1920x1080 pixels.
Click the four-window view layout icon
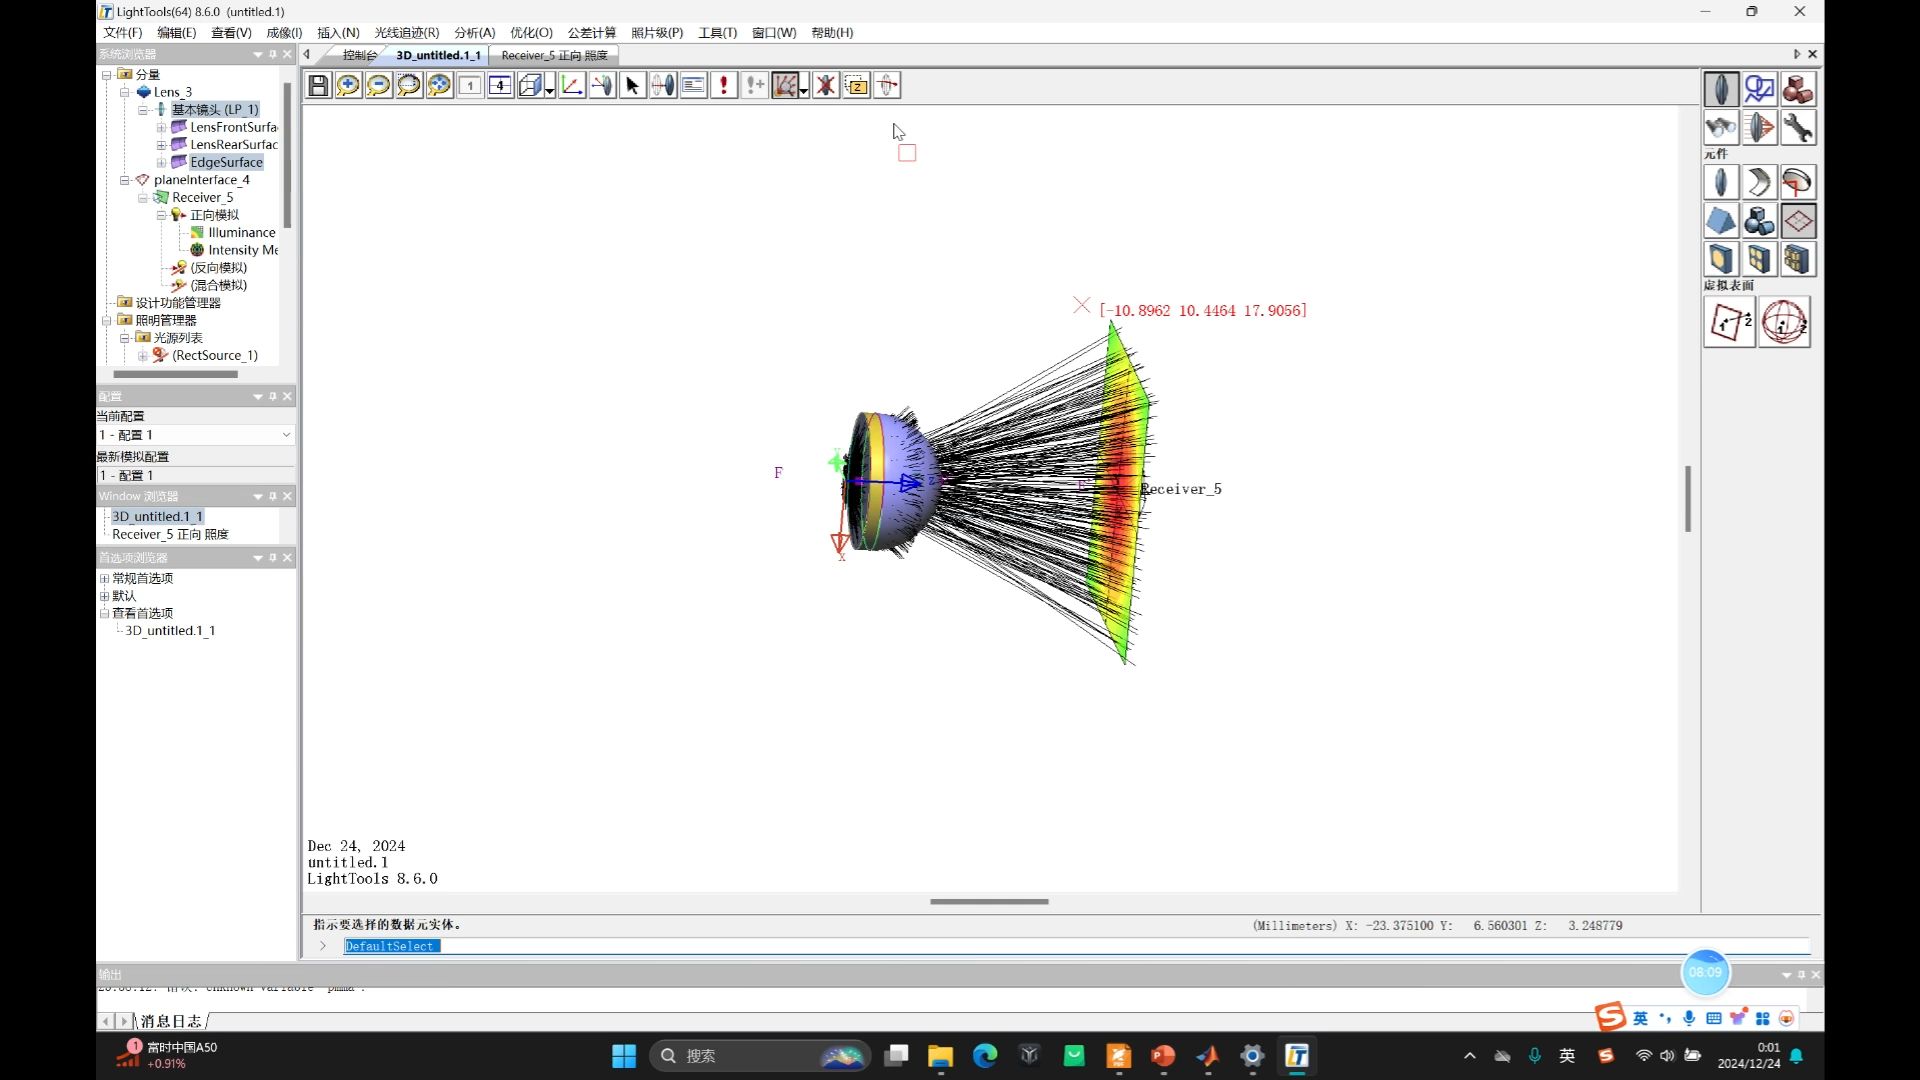click(500, 86)
